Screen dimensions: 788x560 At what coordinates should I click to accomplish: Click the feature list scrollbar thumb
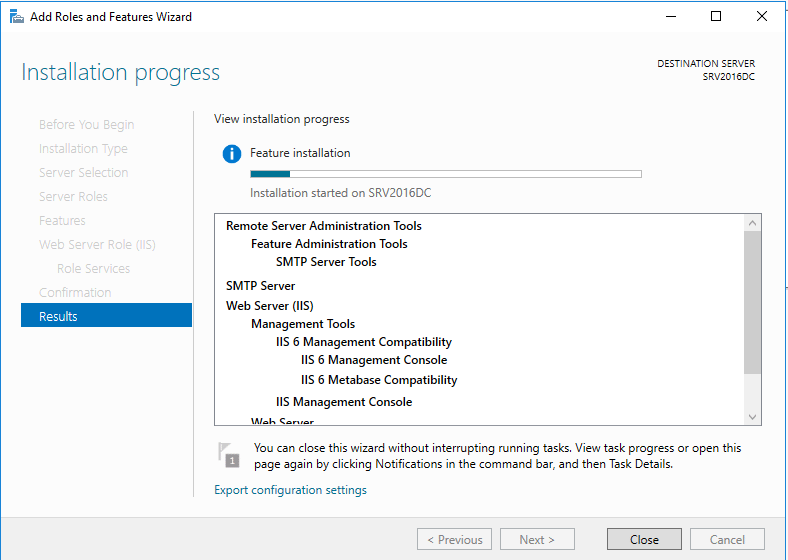click(752, 303)
